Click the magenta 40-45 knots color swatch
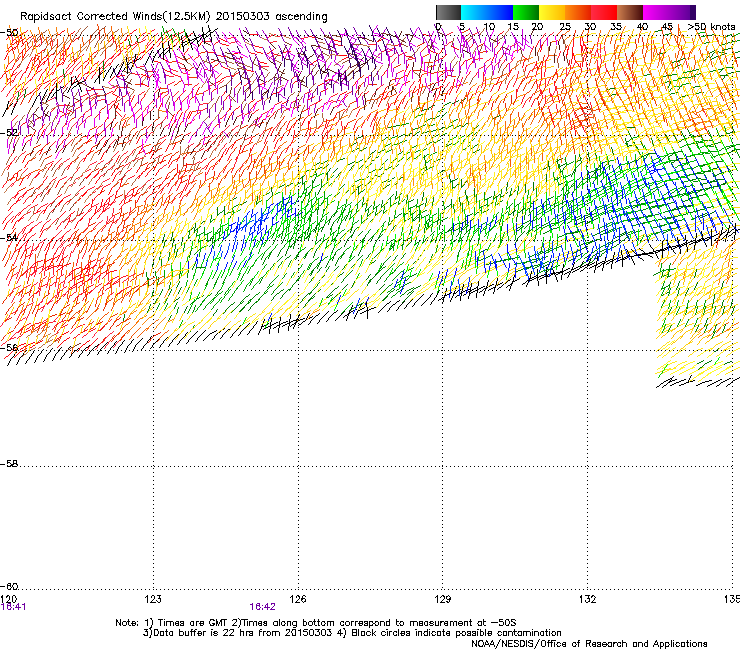Image resolution: width=740 pixels, height=650 pixels. tap(656, 12)
